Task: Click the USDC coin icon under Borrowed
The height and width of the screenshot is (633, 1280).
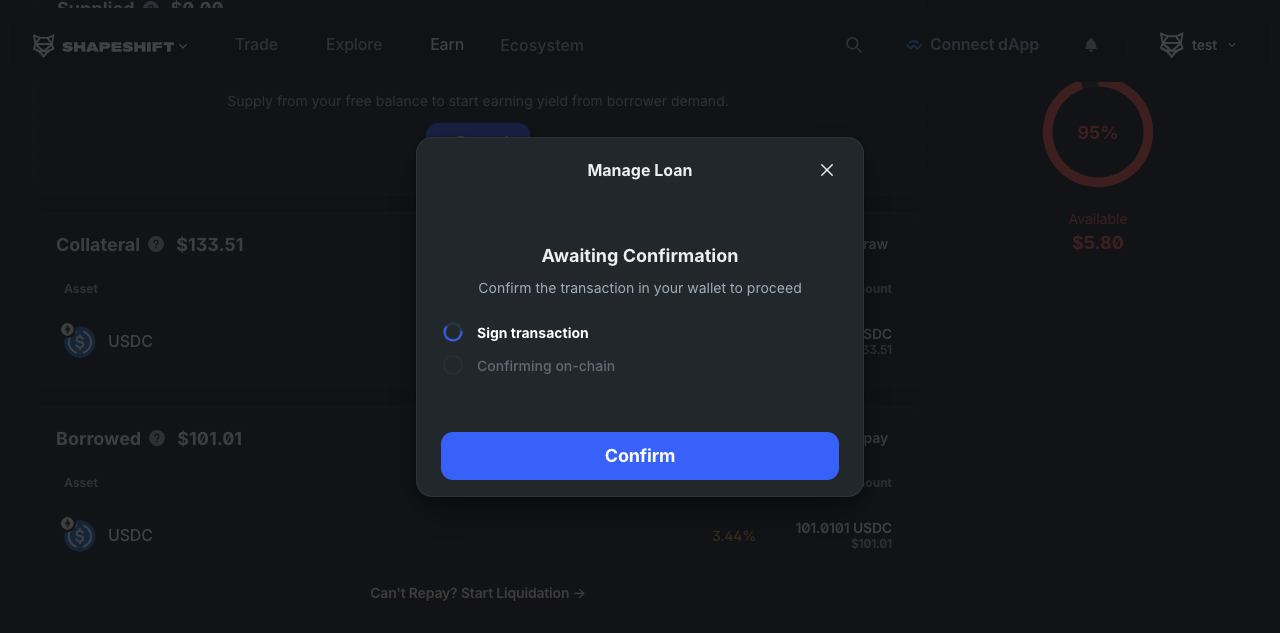Action: click(x=80, y=536)
